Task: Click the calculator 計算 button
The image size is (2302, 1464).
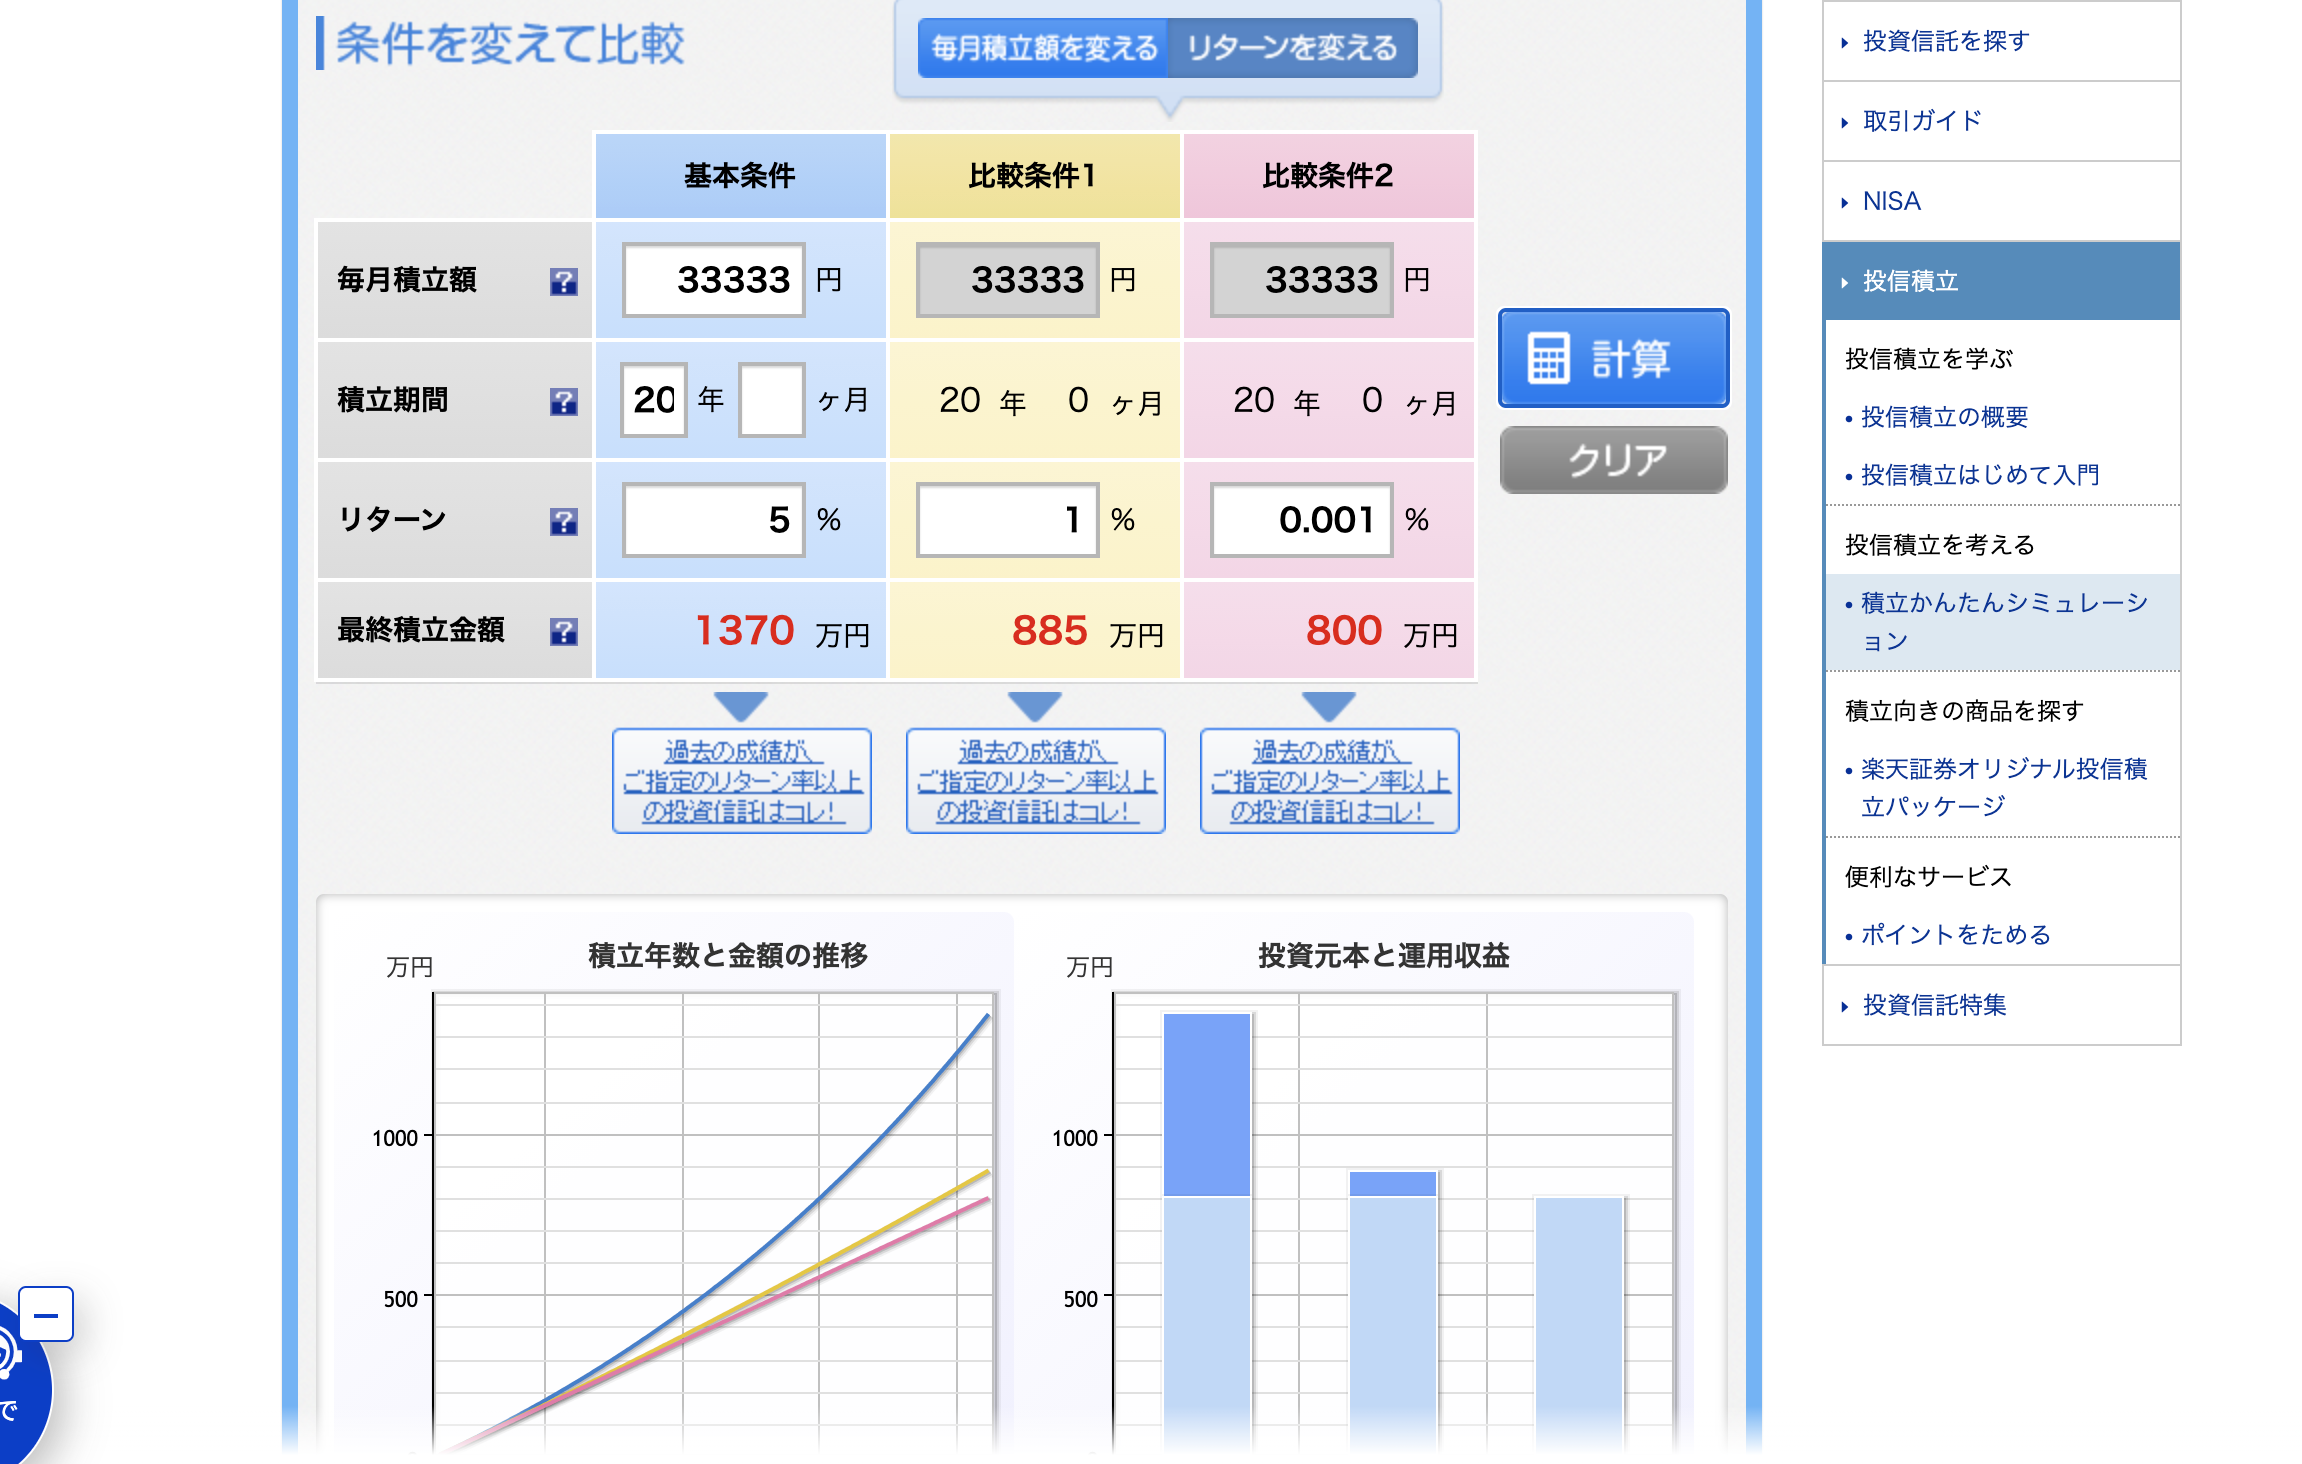Action: pos(1612,358)
